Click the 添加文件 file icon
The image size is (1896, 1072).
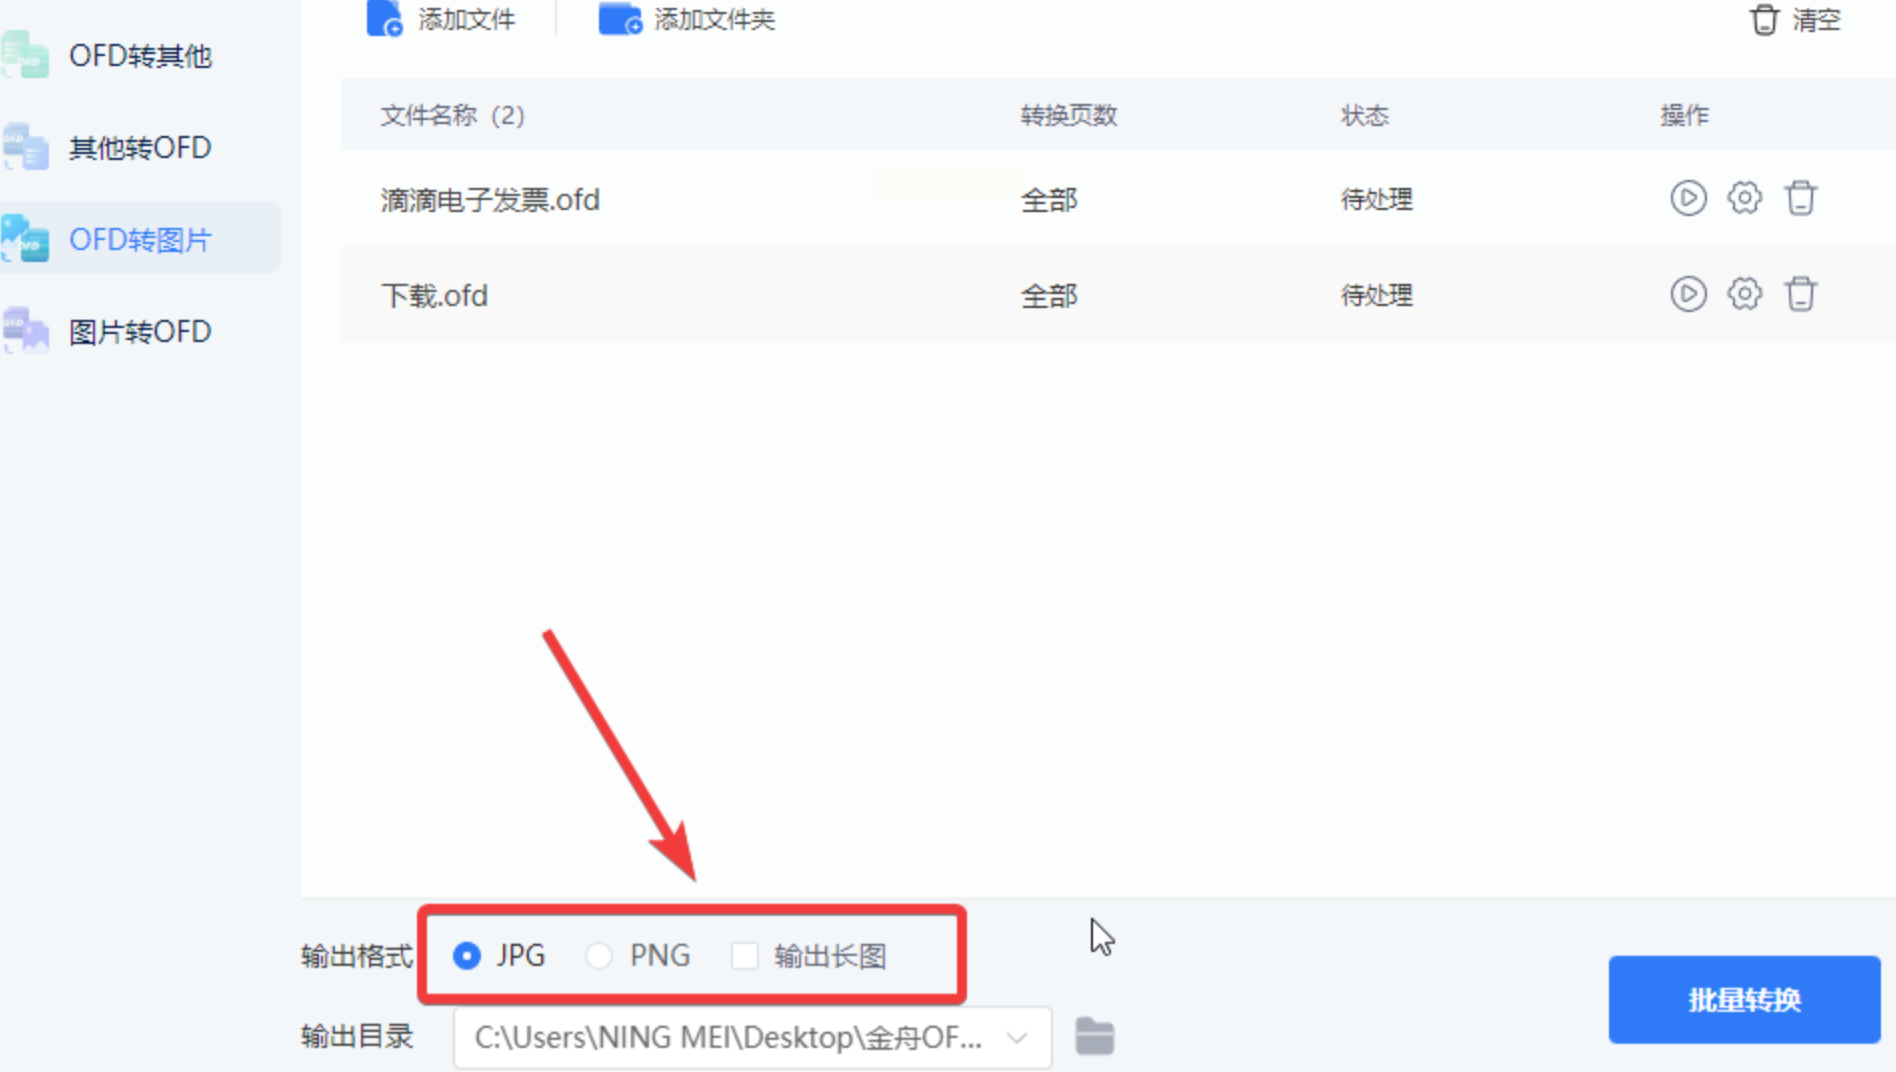[385, 19]
